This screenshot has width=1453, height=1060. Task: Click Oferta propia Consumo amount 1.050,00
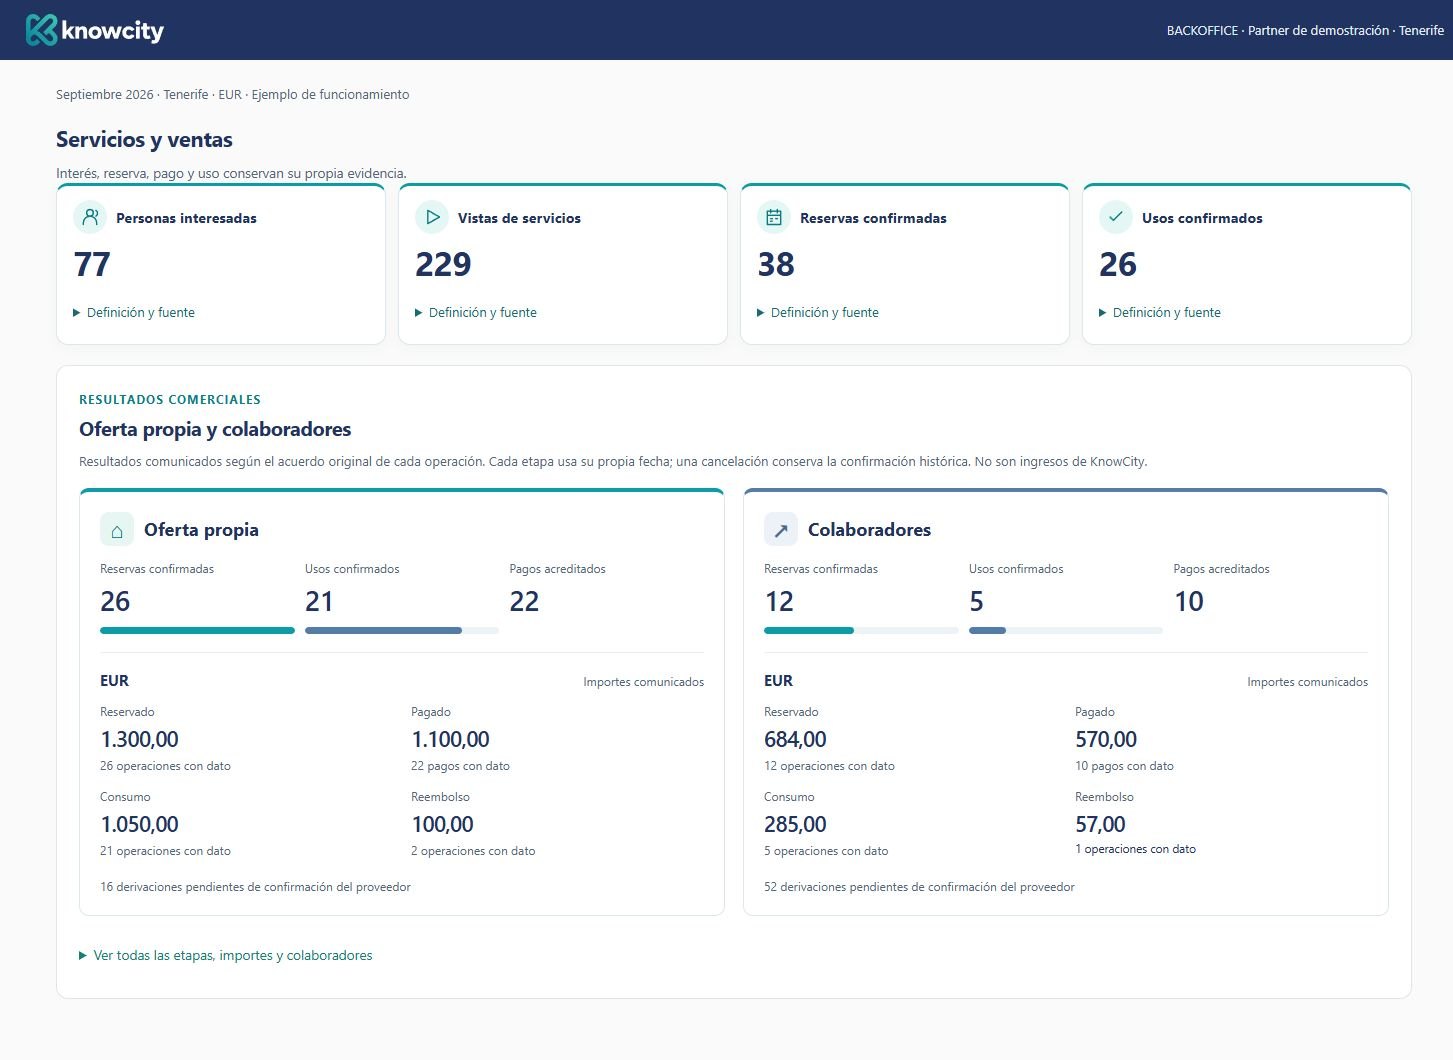[x=139, y=825]
